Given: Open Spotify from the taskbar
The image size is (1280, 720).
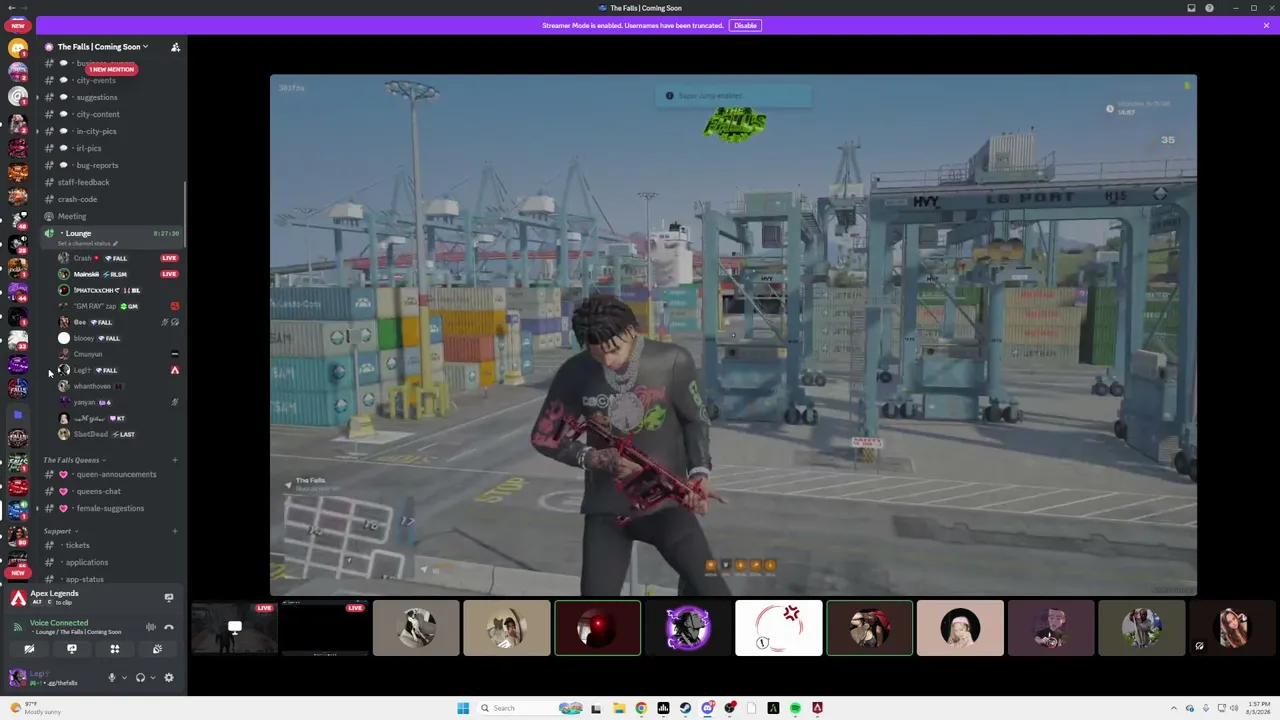Looking at the screenshot, I should pyautogui.click(x=795, y=708).
